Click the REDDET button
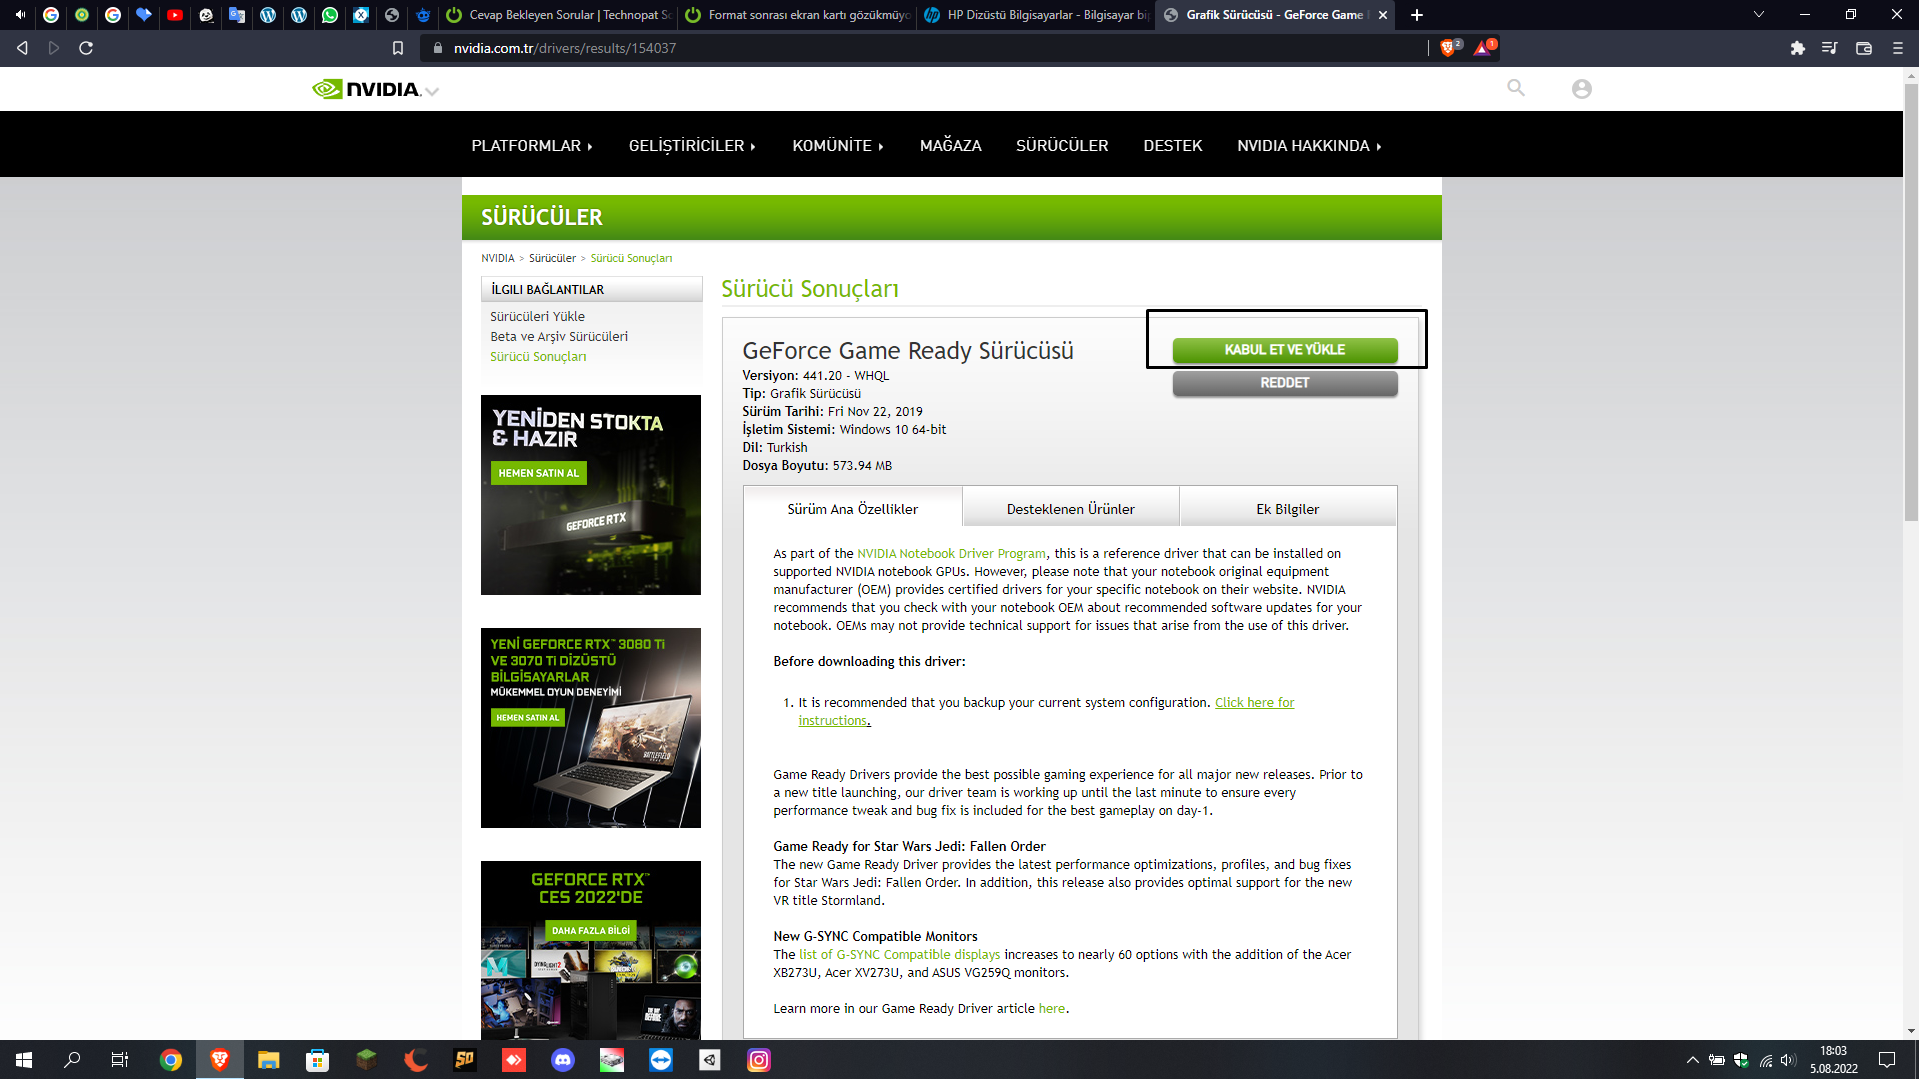Screen dimensions: 1919x1079 pyautogui.click(x=1285, y=383)
